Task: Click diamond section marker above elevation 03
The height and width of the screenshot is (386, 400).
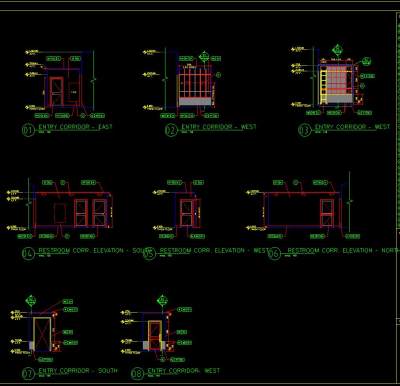Action: pyautogui.click(x=338, y=50)
